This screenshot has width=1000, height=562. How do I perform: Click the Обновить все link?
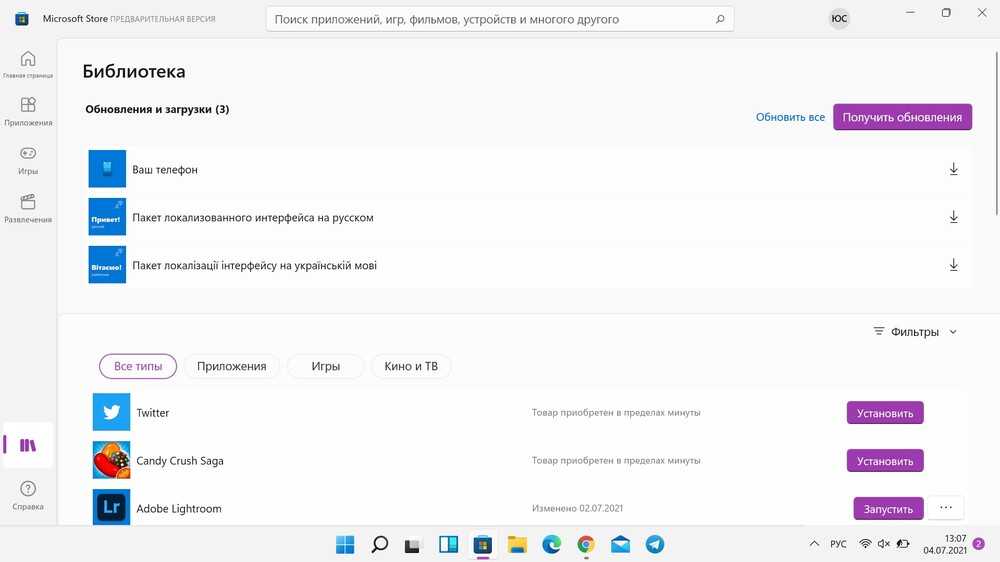(790, 117)
